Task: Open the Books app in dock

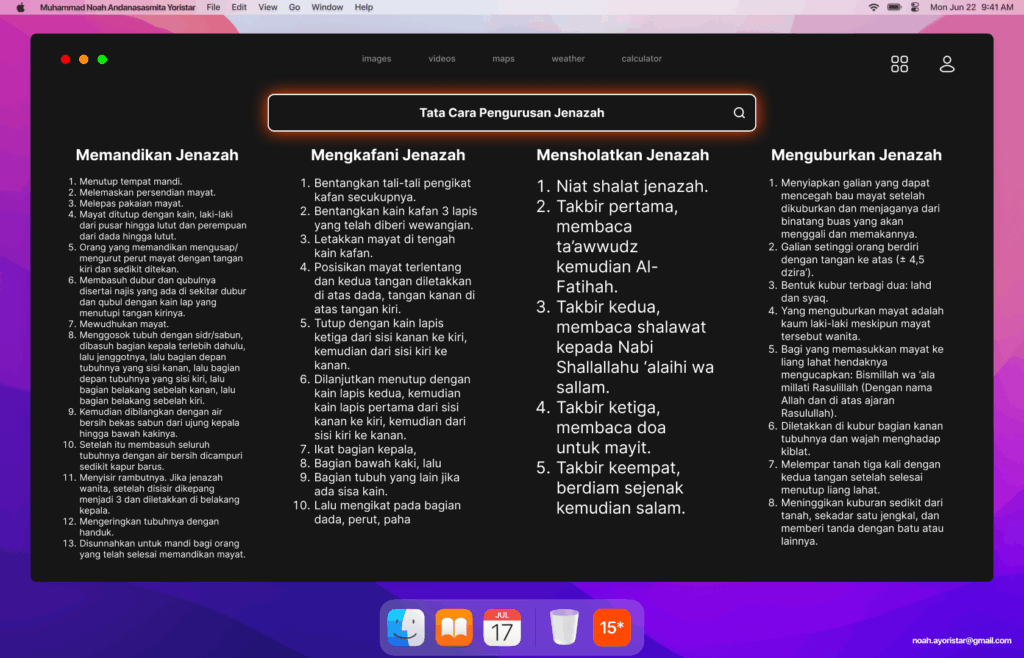Action: coord(454,628)
